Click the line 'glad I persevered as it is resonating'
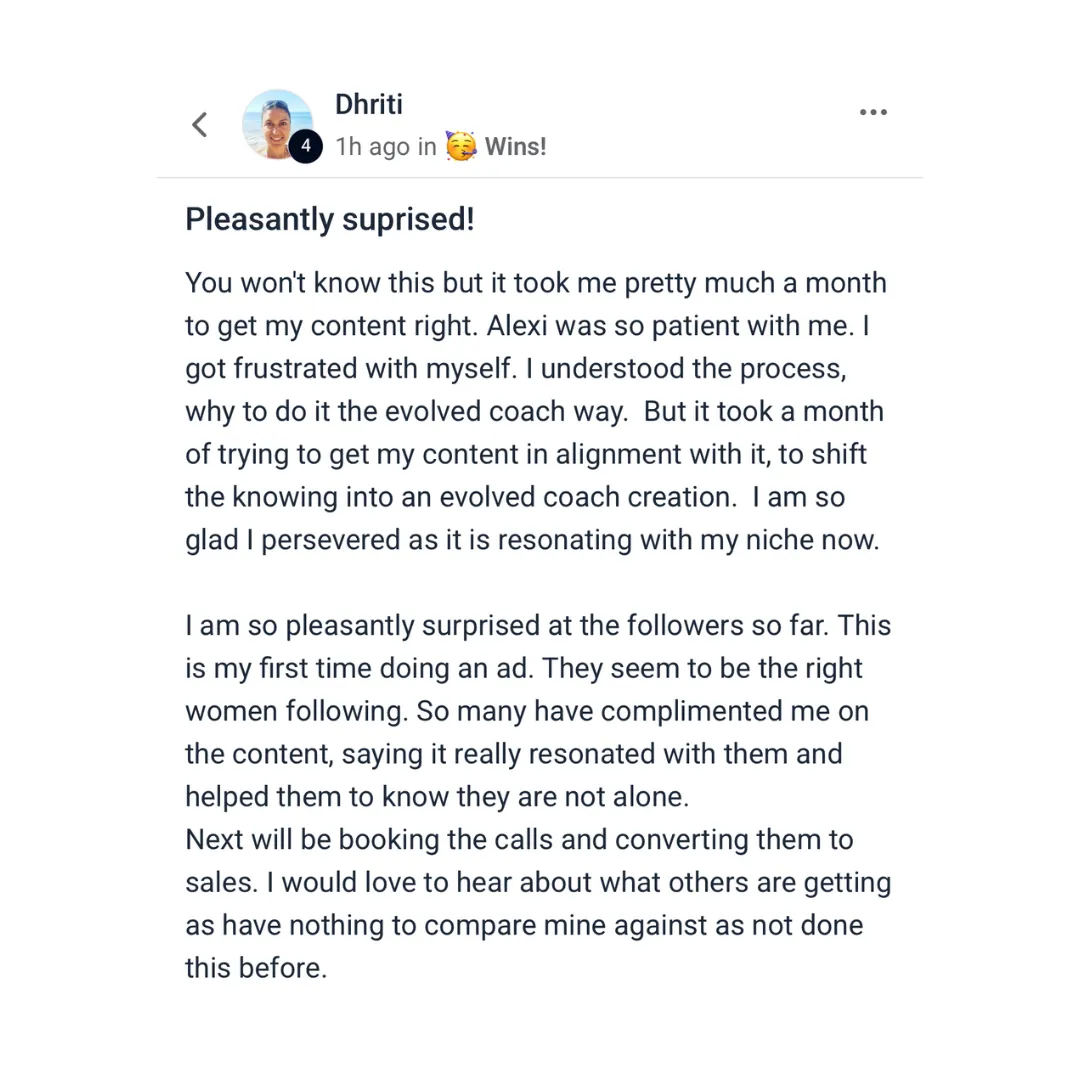Screen dimensions: 1080x1080 532,540
